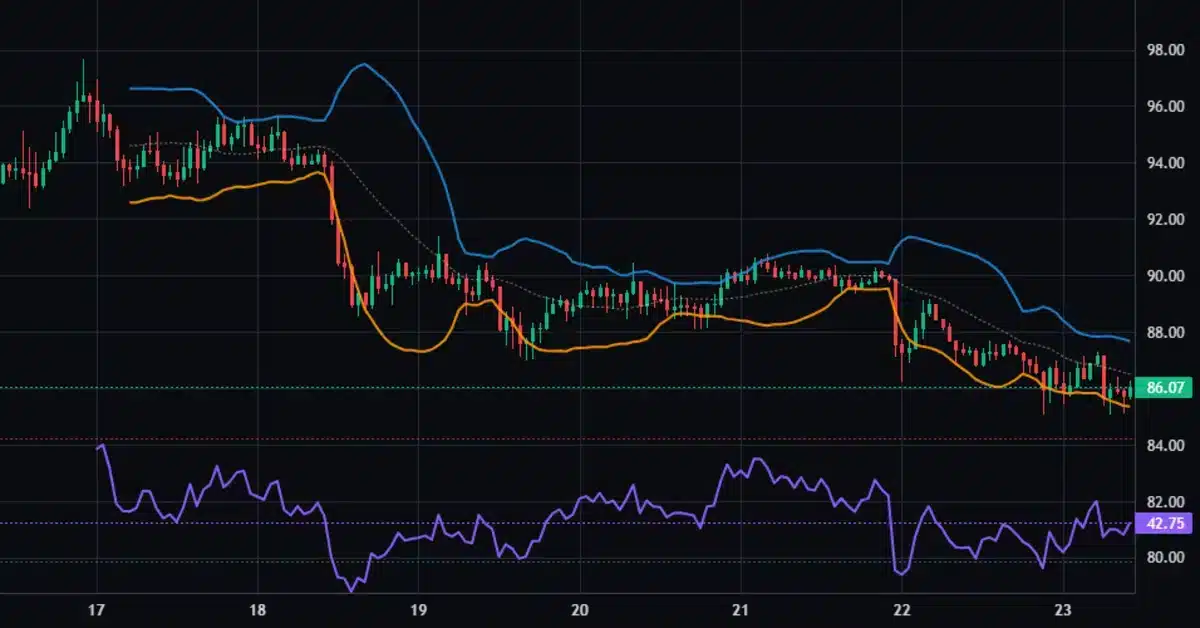Screen dimensions: 1200x628
Task: Click the peak of the blue upper band
Action: coord(363,64)
